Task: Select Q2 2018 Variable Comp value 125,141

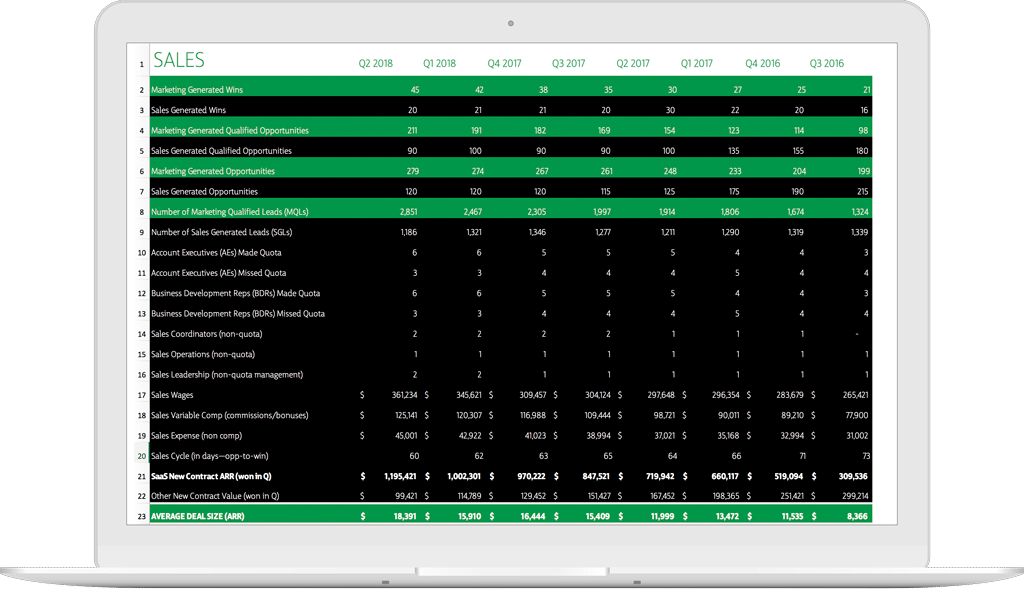Action: (406, 415)
